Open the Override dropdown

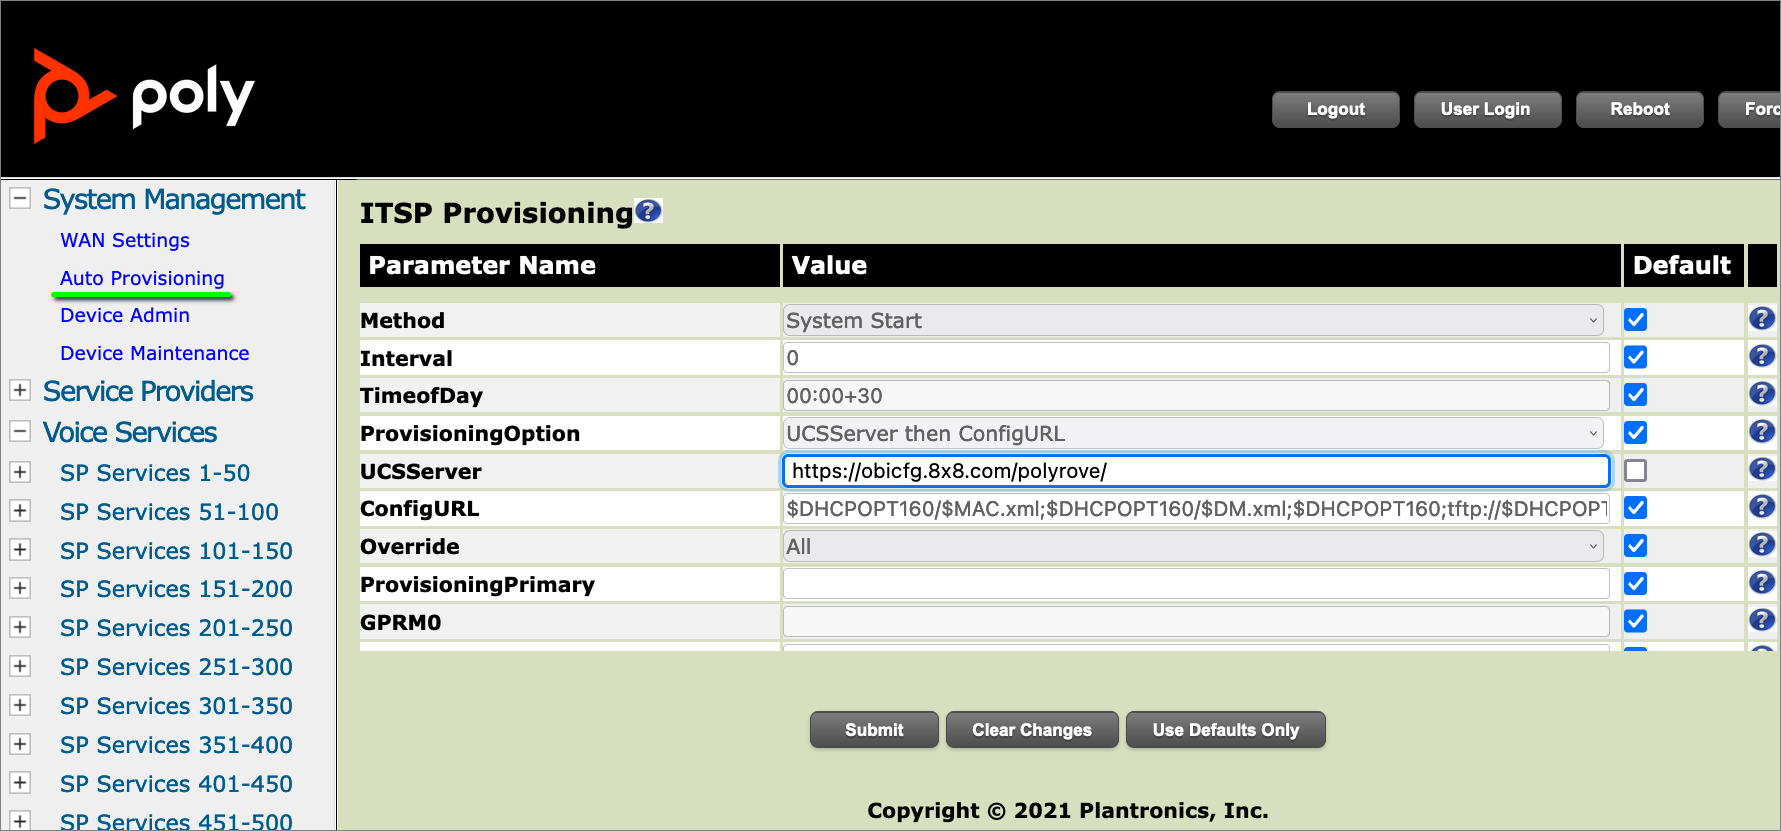coord(1192,546)
